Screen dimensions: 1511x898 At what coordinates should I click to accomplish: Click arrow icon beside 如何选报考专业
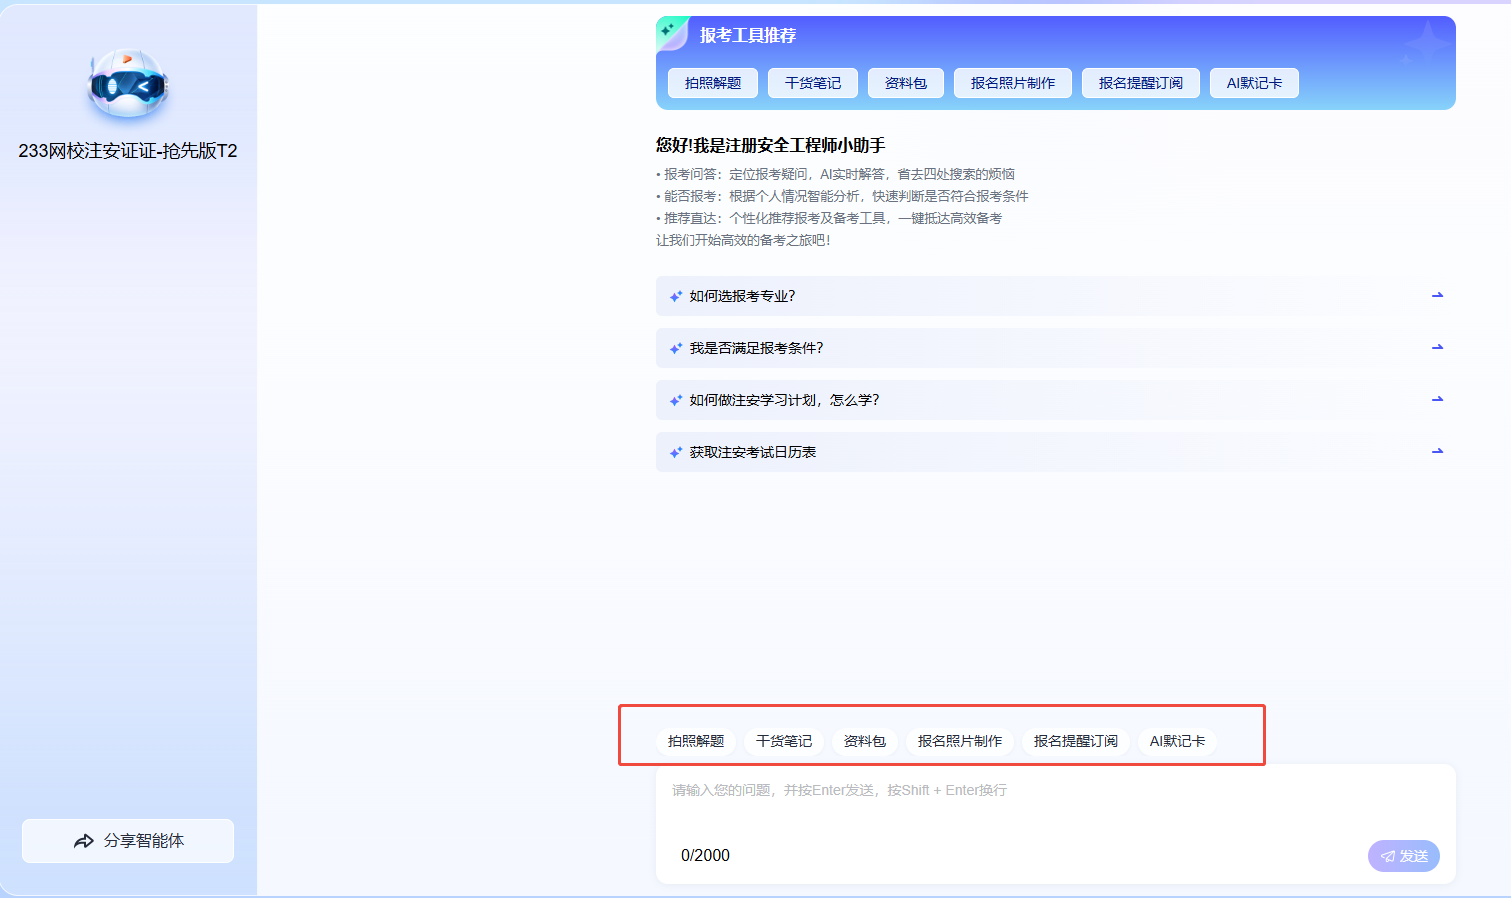(1437, 296)
